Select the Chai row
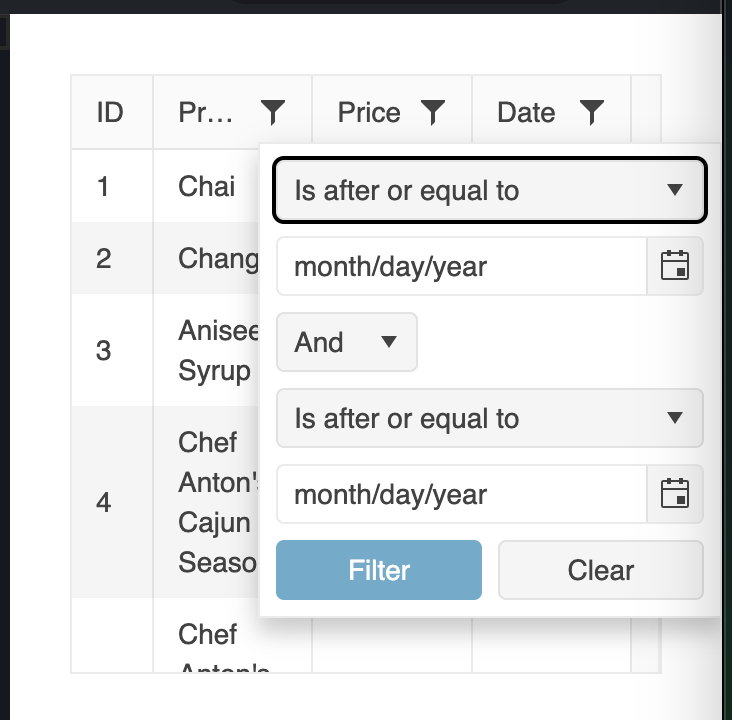 [x=207, y=186]
